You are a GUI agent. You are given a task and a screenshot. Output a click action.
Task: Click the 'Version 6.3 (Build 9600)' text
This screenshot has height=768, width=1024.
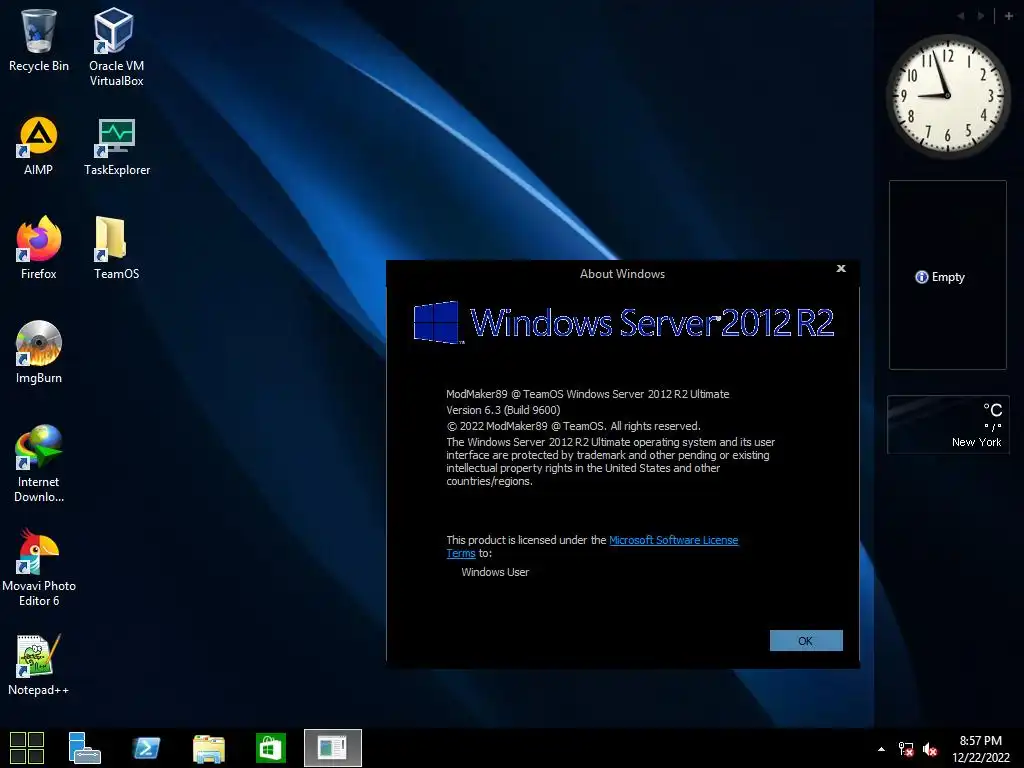pyautogui.click(x=503, y=410)
